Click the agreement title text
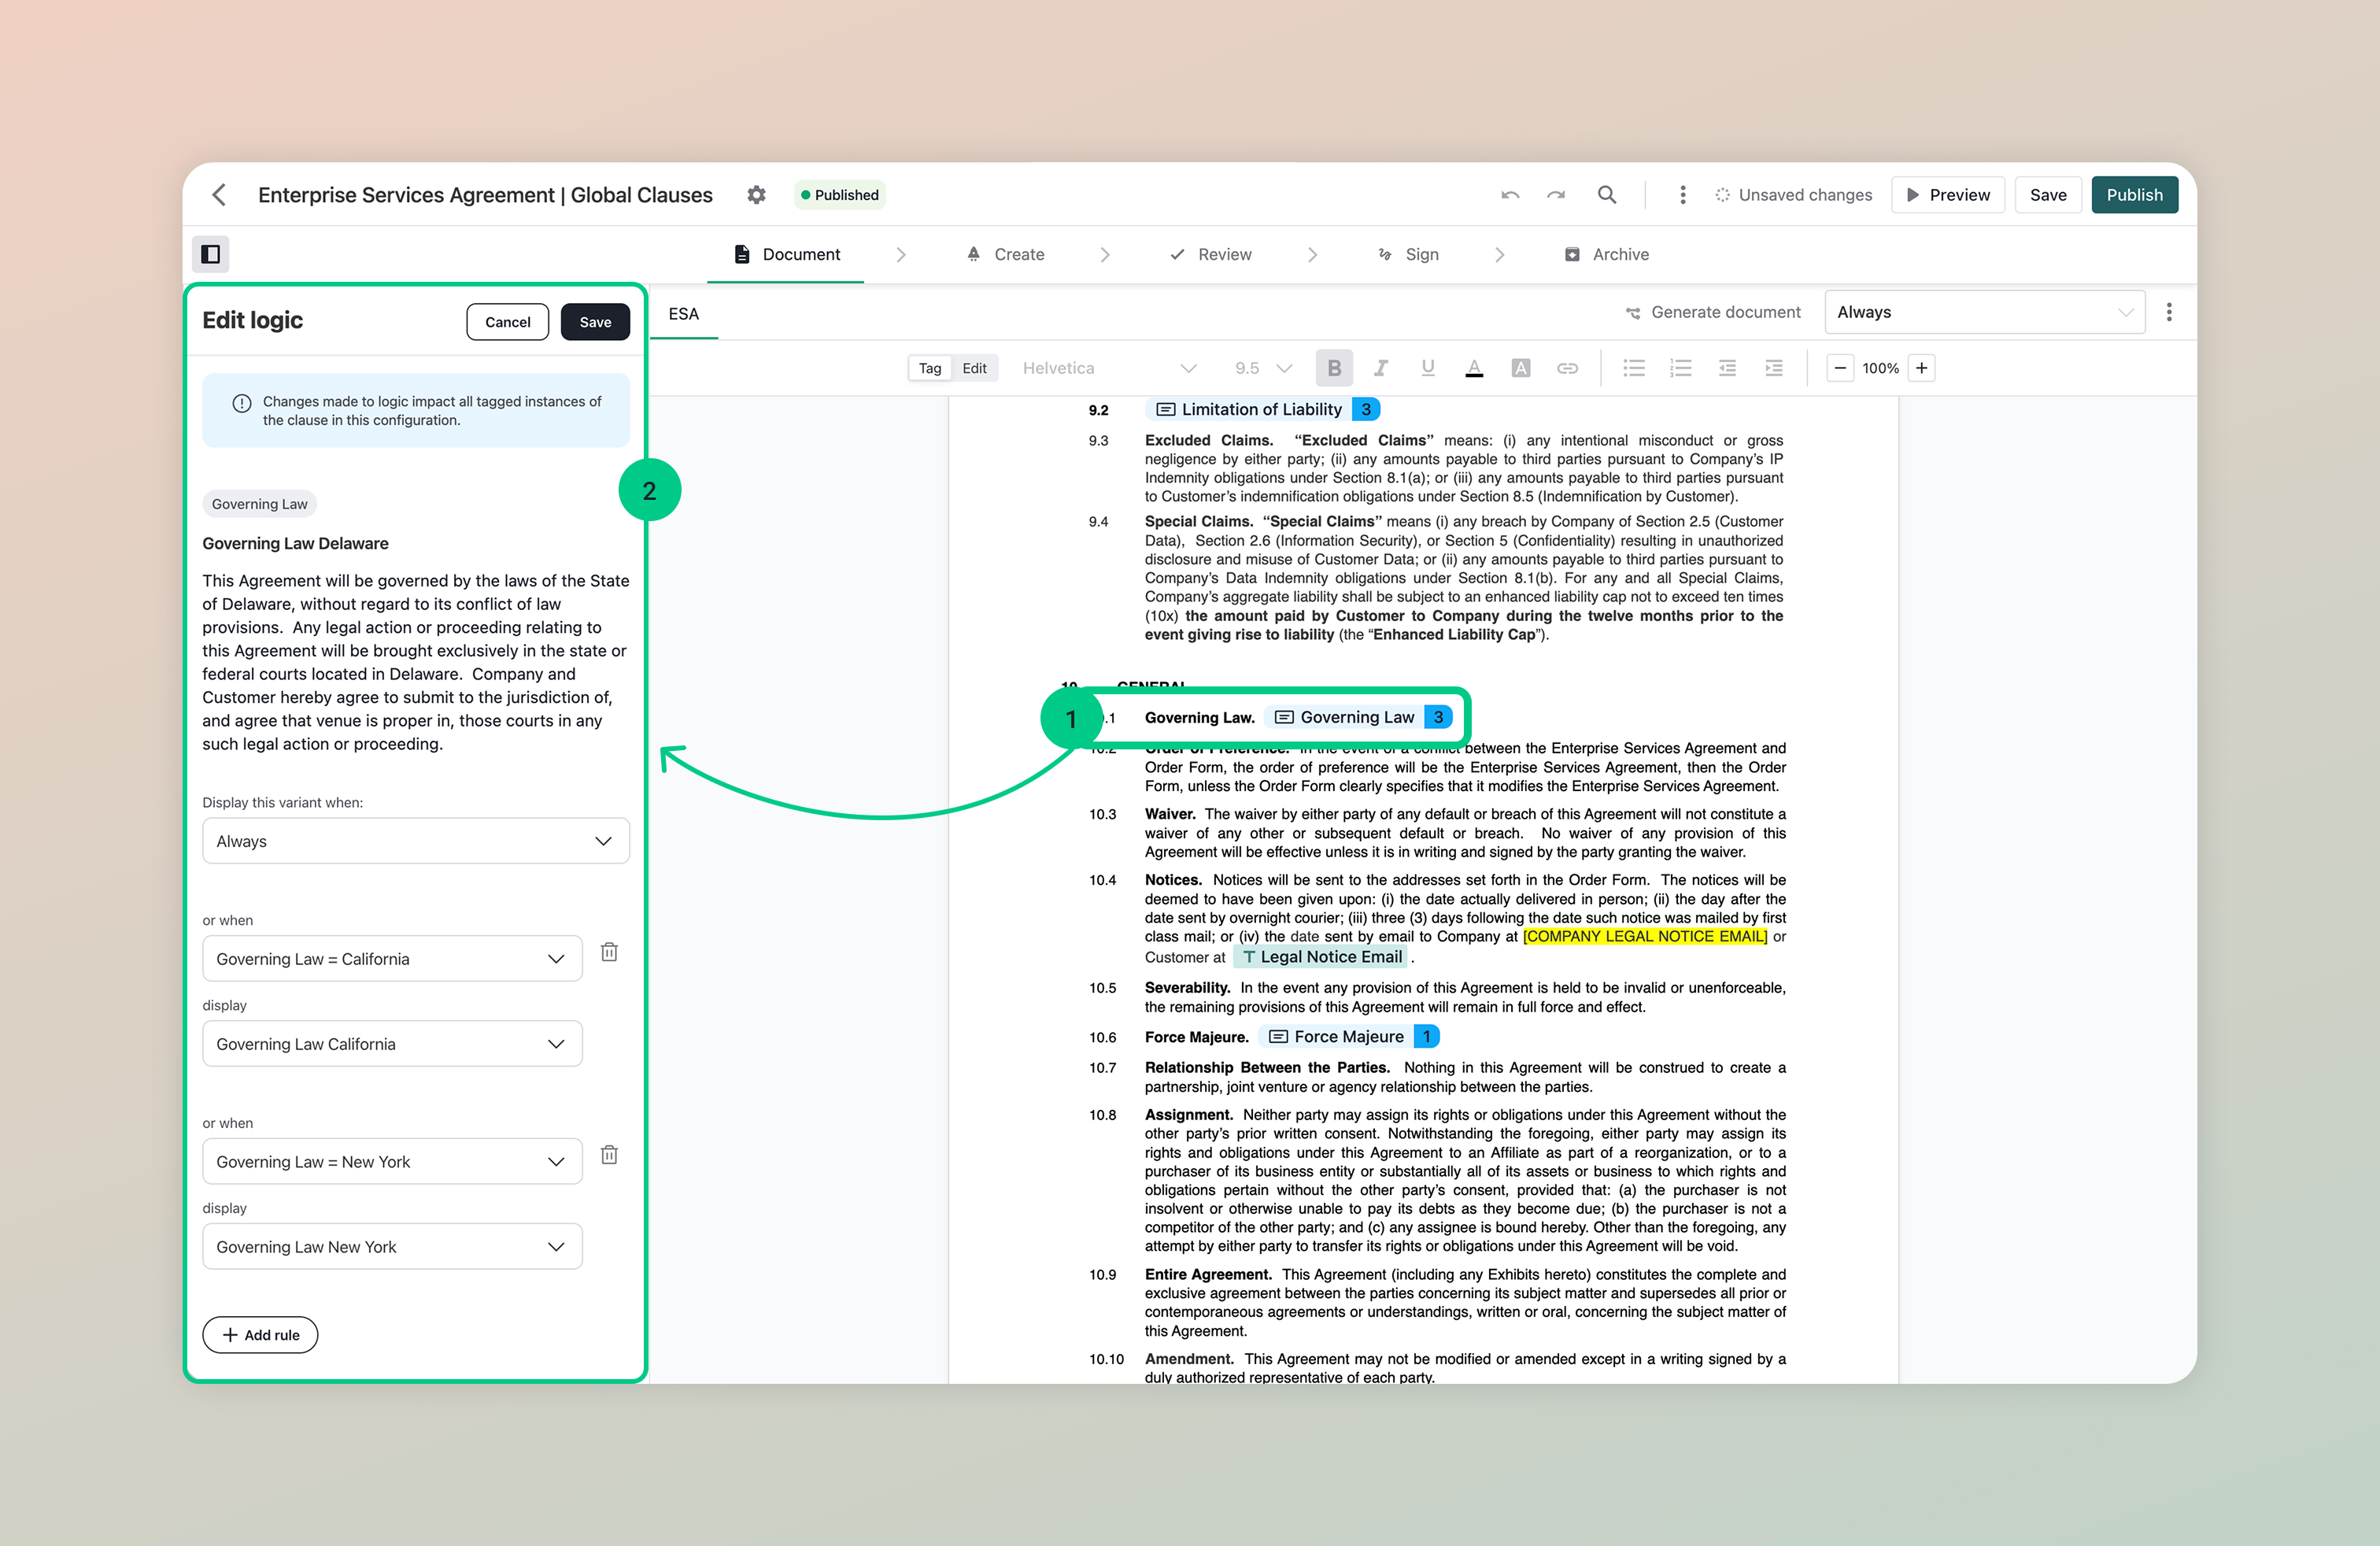The height and width of the screenshot is (1546, 2380). click(485, 195)
